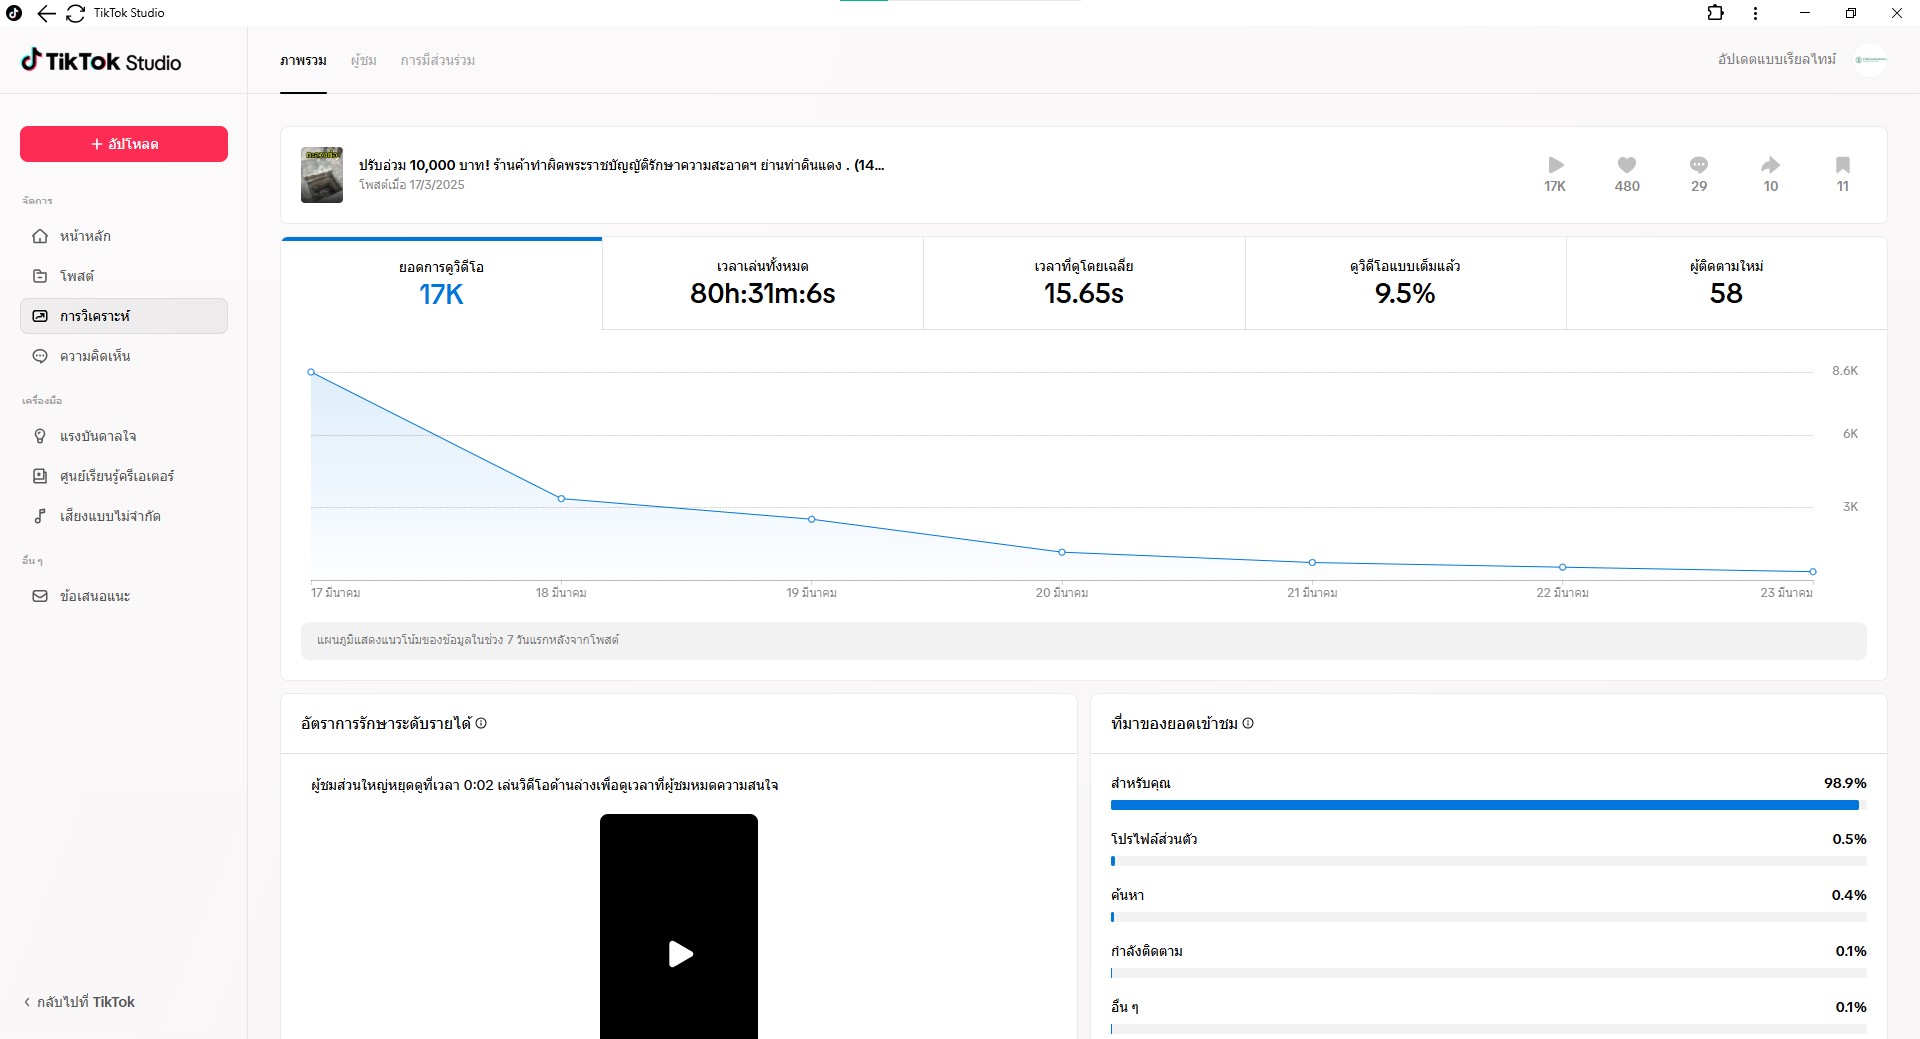Click the red อัปโหลด upload button
The image size is (1920, 1039).
coord(124,144)
